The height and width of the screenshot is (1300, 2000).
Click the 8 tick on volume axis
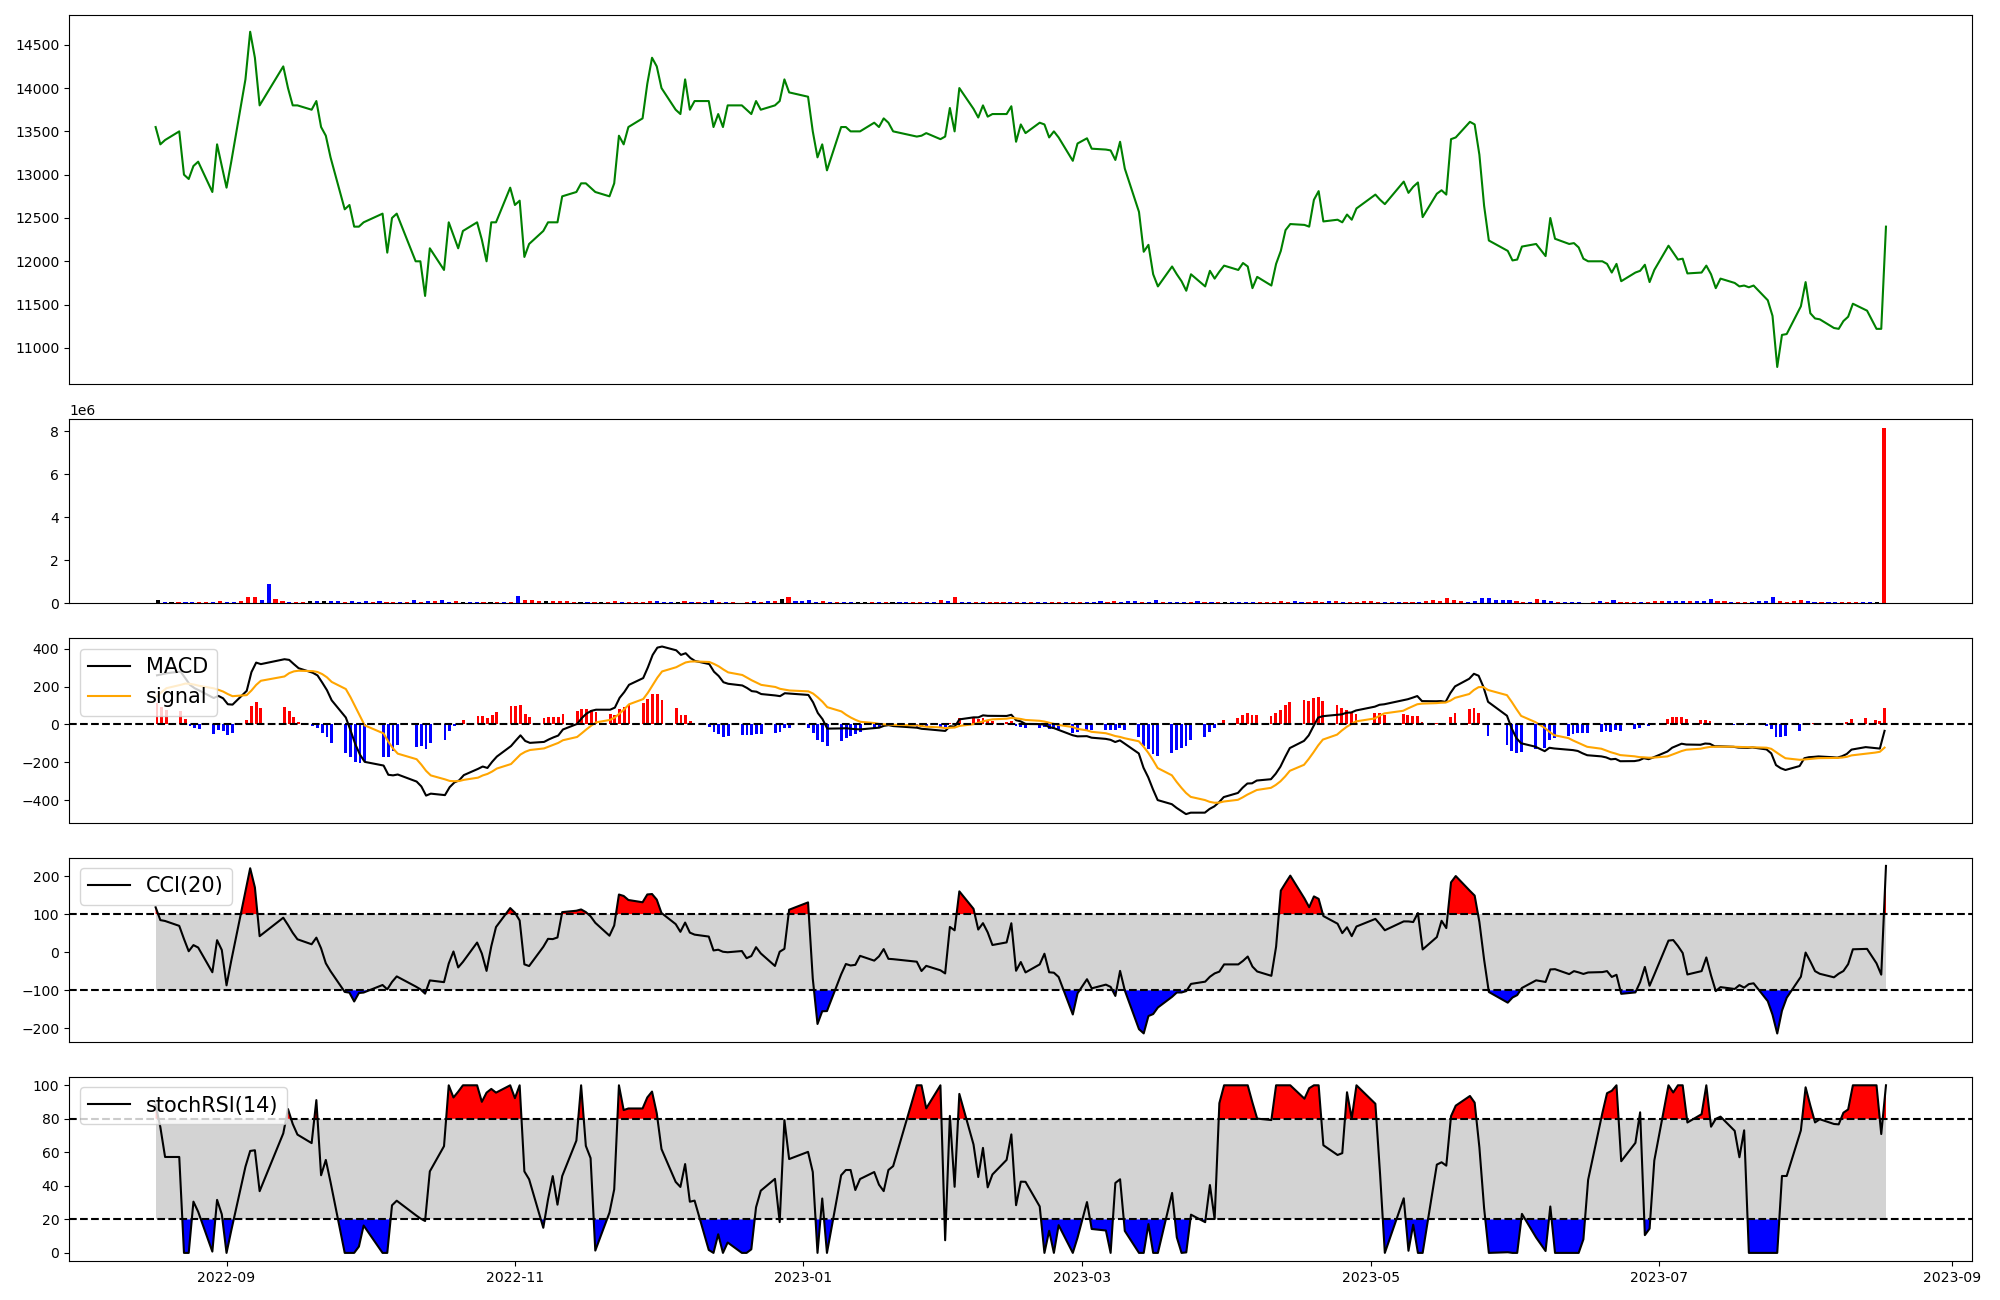point(56,432)
